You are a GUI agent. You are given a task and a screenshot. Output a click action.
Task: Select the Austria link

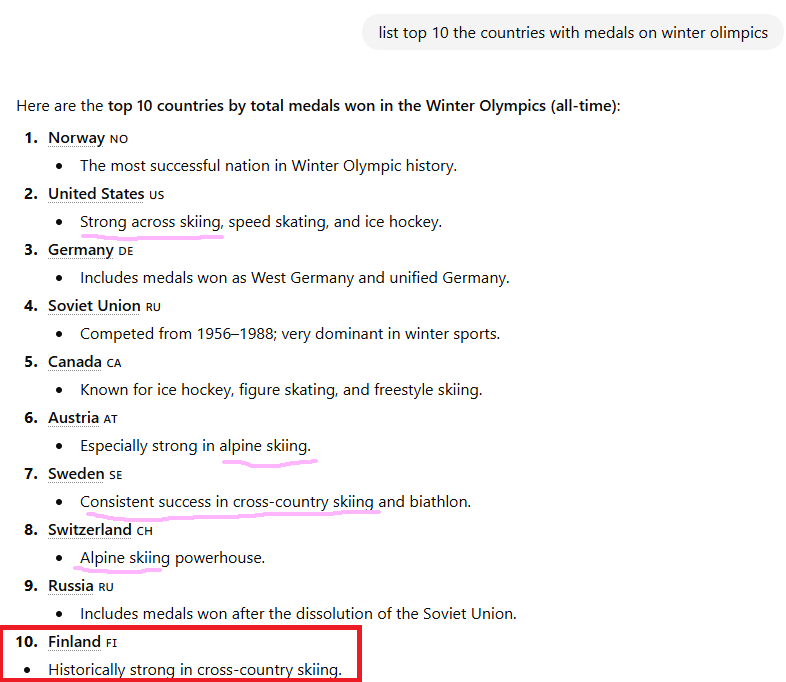coord(74,418)
